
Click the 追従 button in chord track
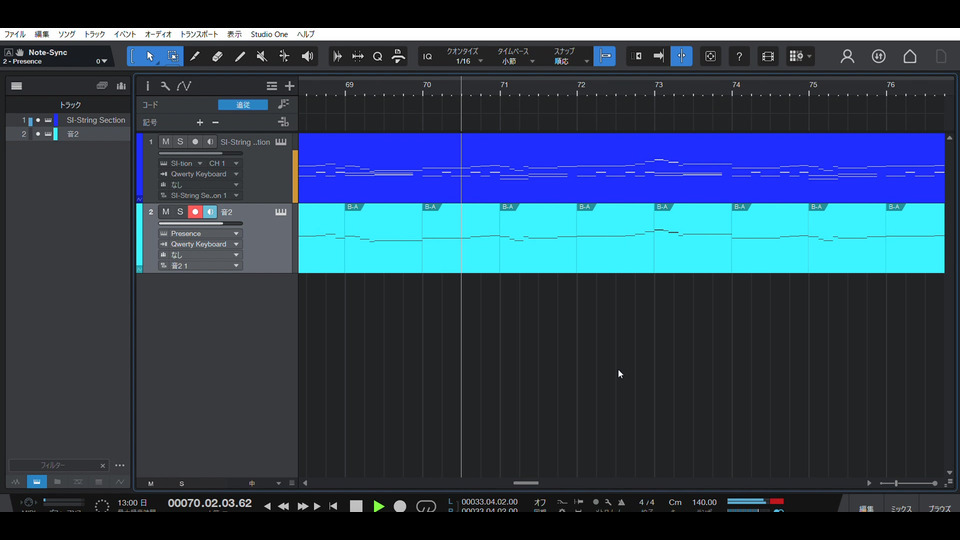tap(243, 105)
